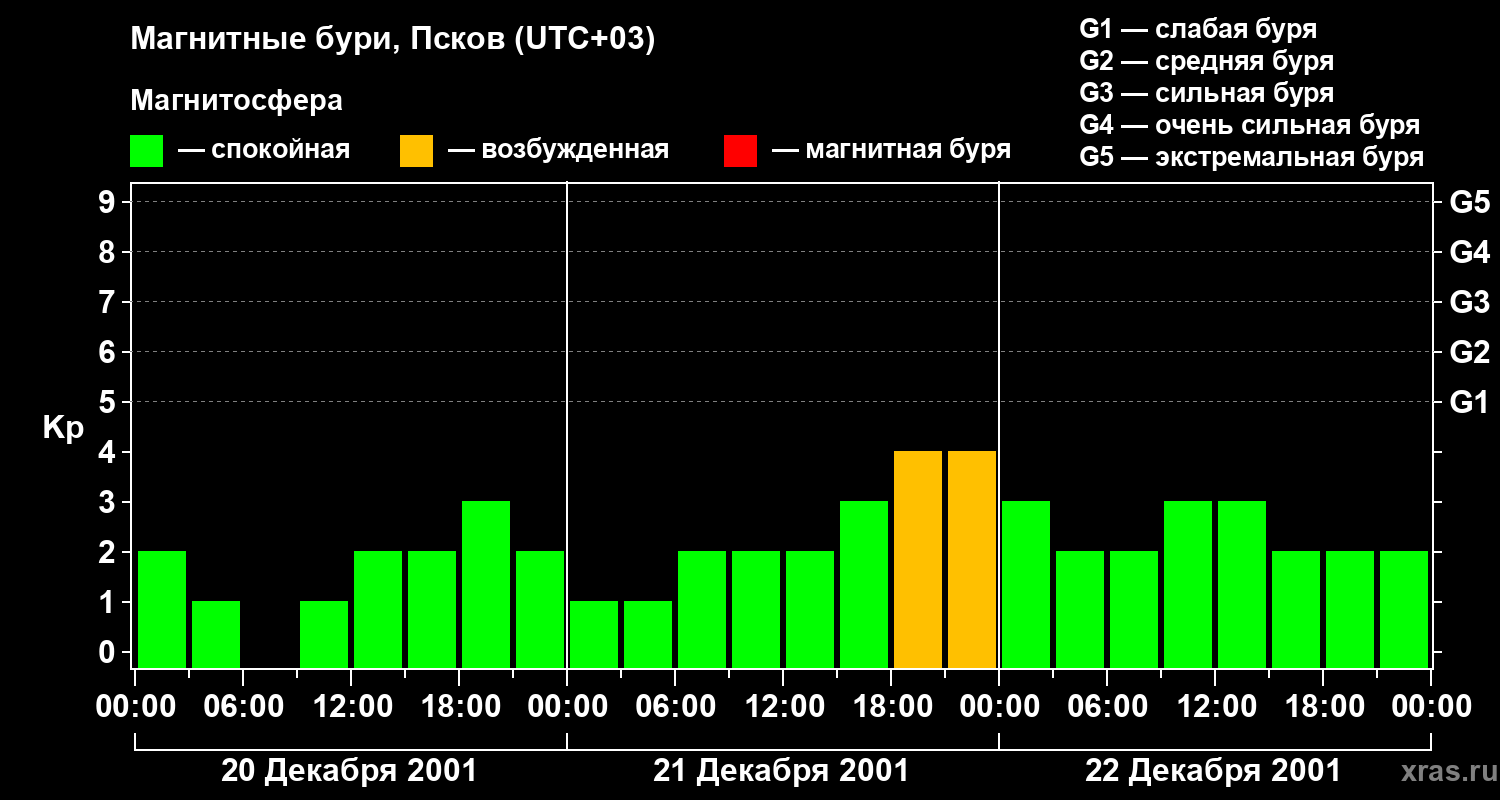The height and width of the screenshot is (800, 1500).
Task: Select 22 December 12:00–15:00 Kp 3 bar
Action: (1242, 584)
